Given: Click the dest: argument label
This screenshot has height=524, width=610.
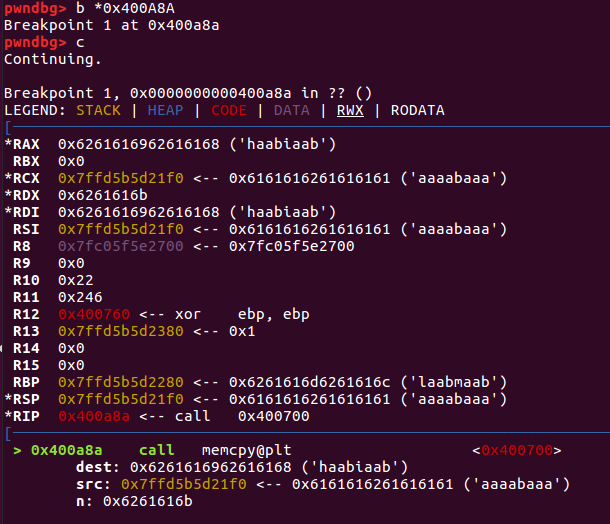Looking at the screenshot, I should [97, 467].
